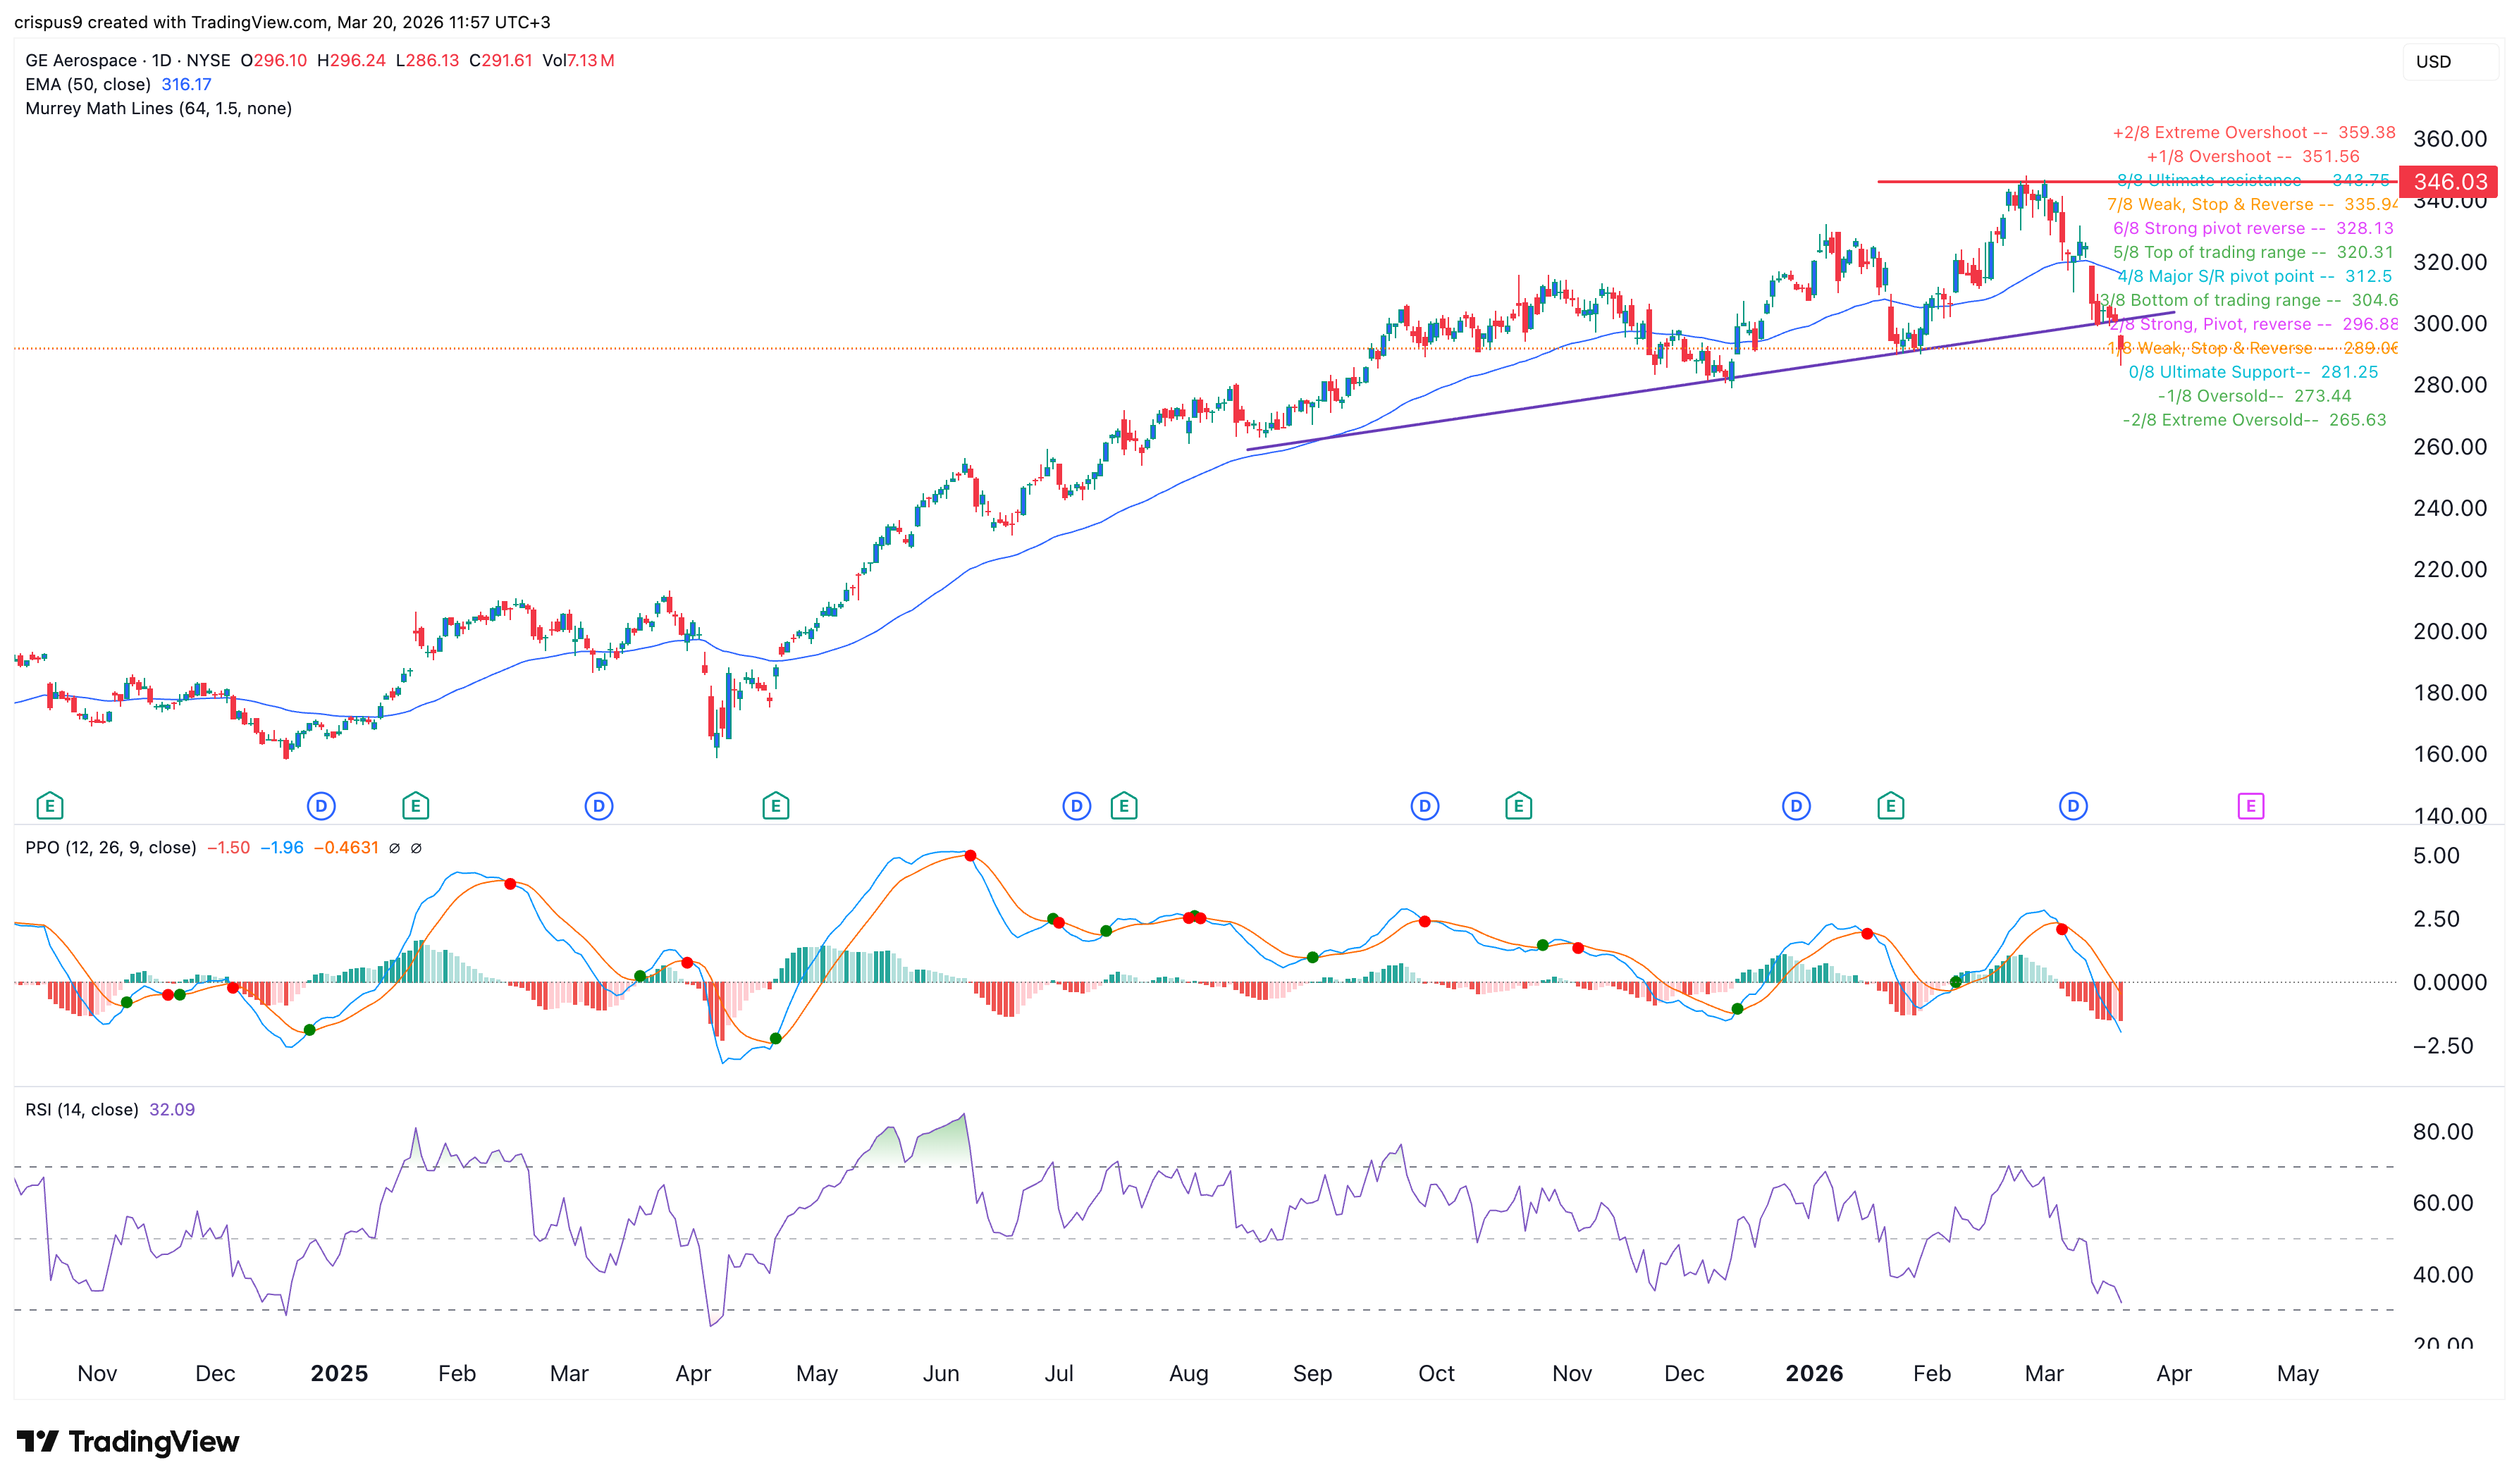Click the TradingView logo at the bottom left
2519x1484 pixels.
coord(128,1441)
